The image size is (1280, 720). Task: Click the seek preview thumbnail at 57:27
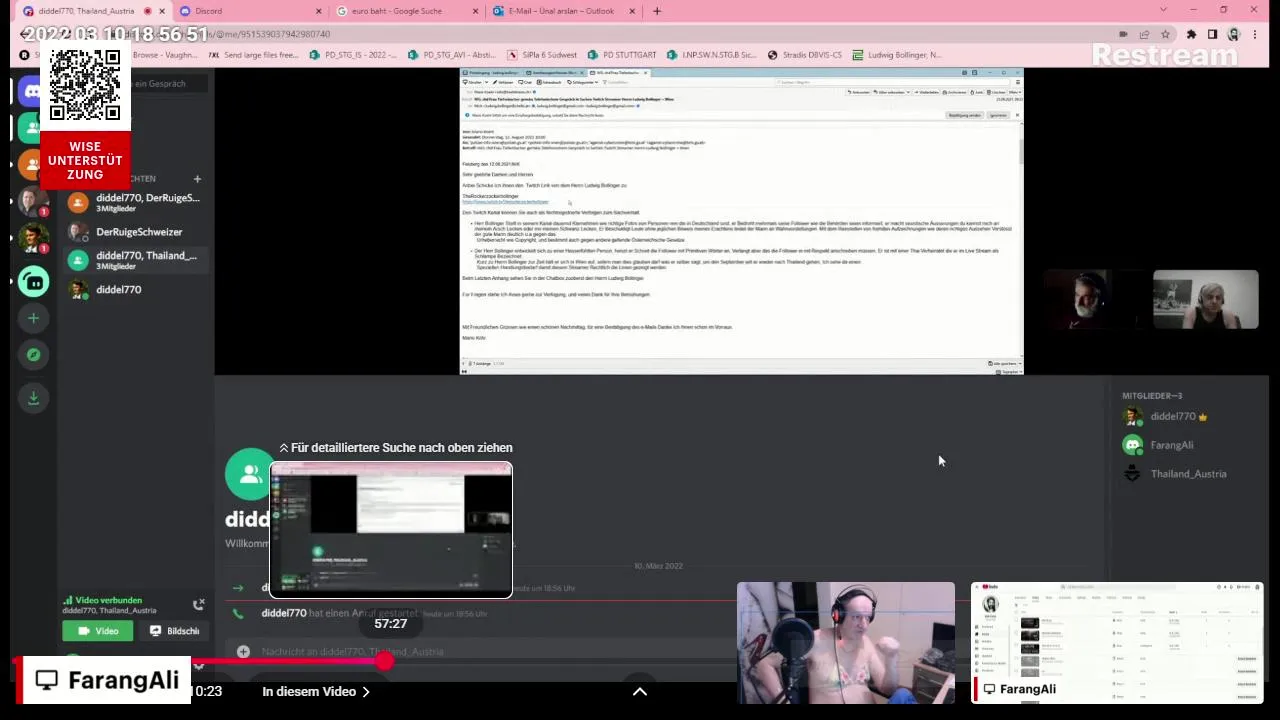(x=391, y=530)
